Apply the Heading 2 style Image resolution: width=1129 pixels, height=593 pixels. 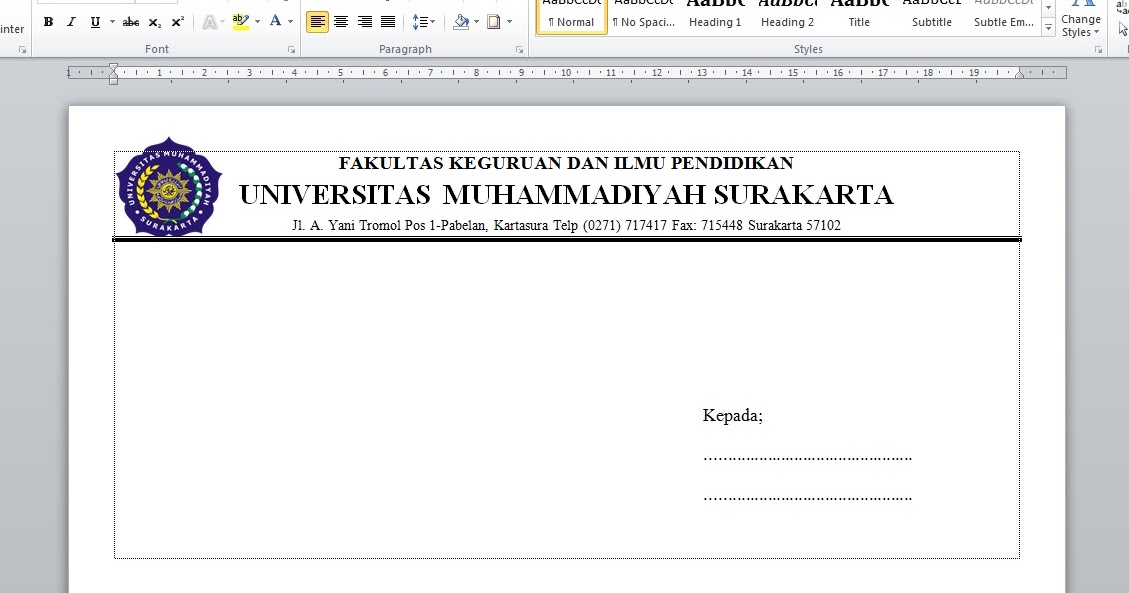(787, 16)
